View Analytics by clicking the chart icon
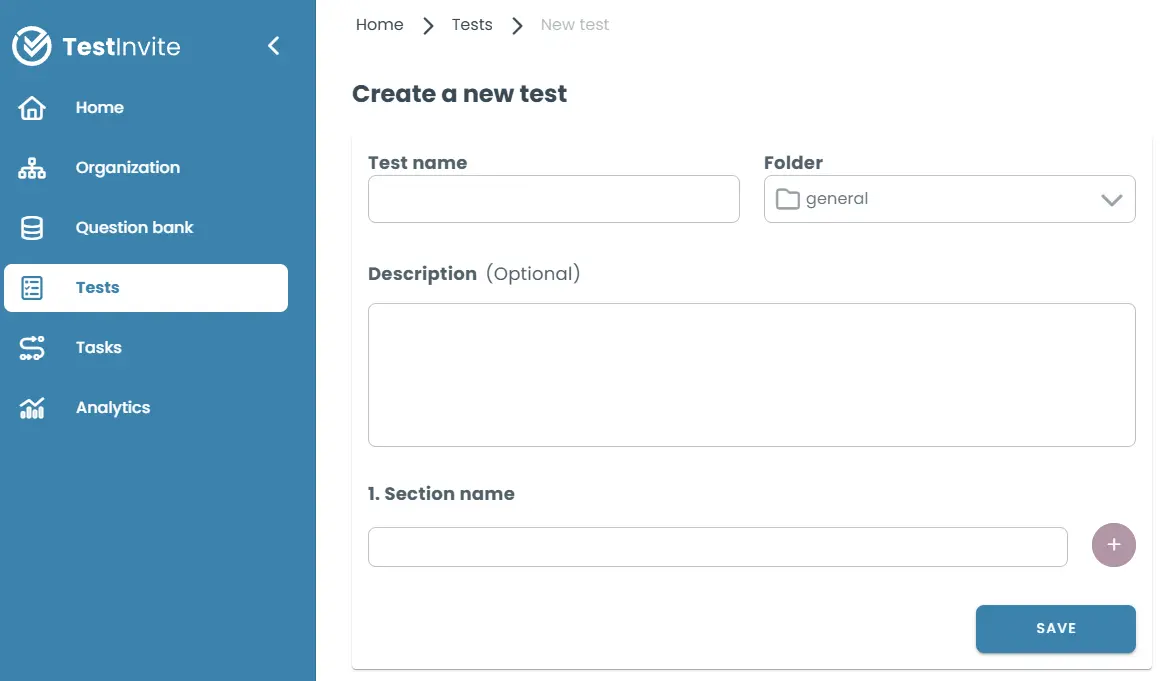 pos(33,407)
